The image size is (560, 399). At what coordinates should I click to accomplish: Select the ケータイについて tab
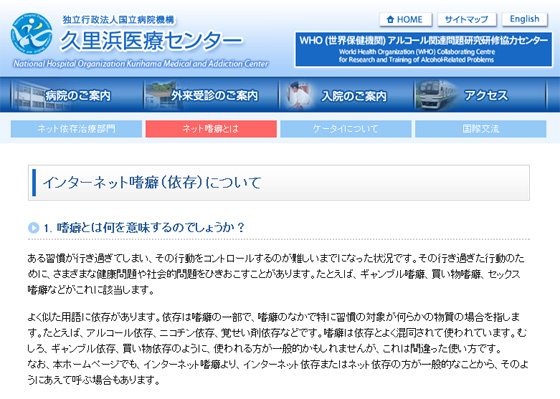pos(345,129)
